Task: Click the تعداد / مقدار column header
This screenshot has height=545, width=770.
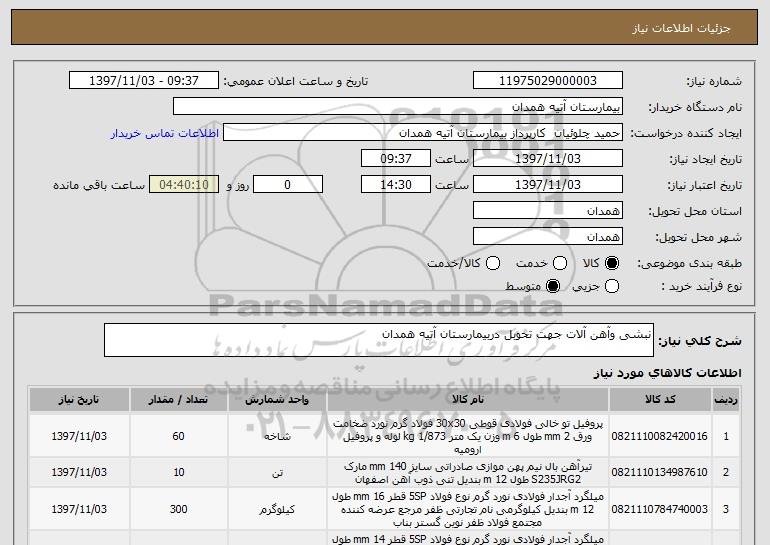Action: click(179, 400)
